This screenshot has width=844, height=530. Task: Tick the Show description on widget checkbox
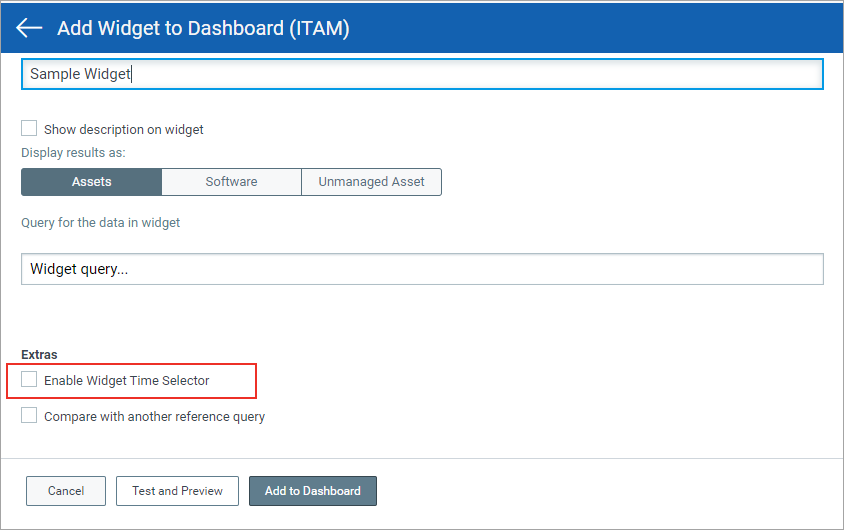(29, 129)
